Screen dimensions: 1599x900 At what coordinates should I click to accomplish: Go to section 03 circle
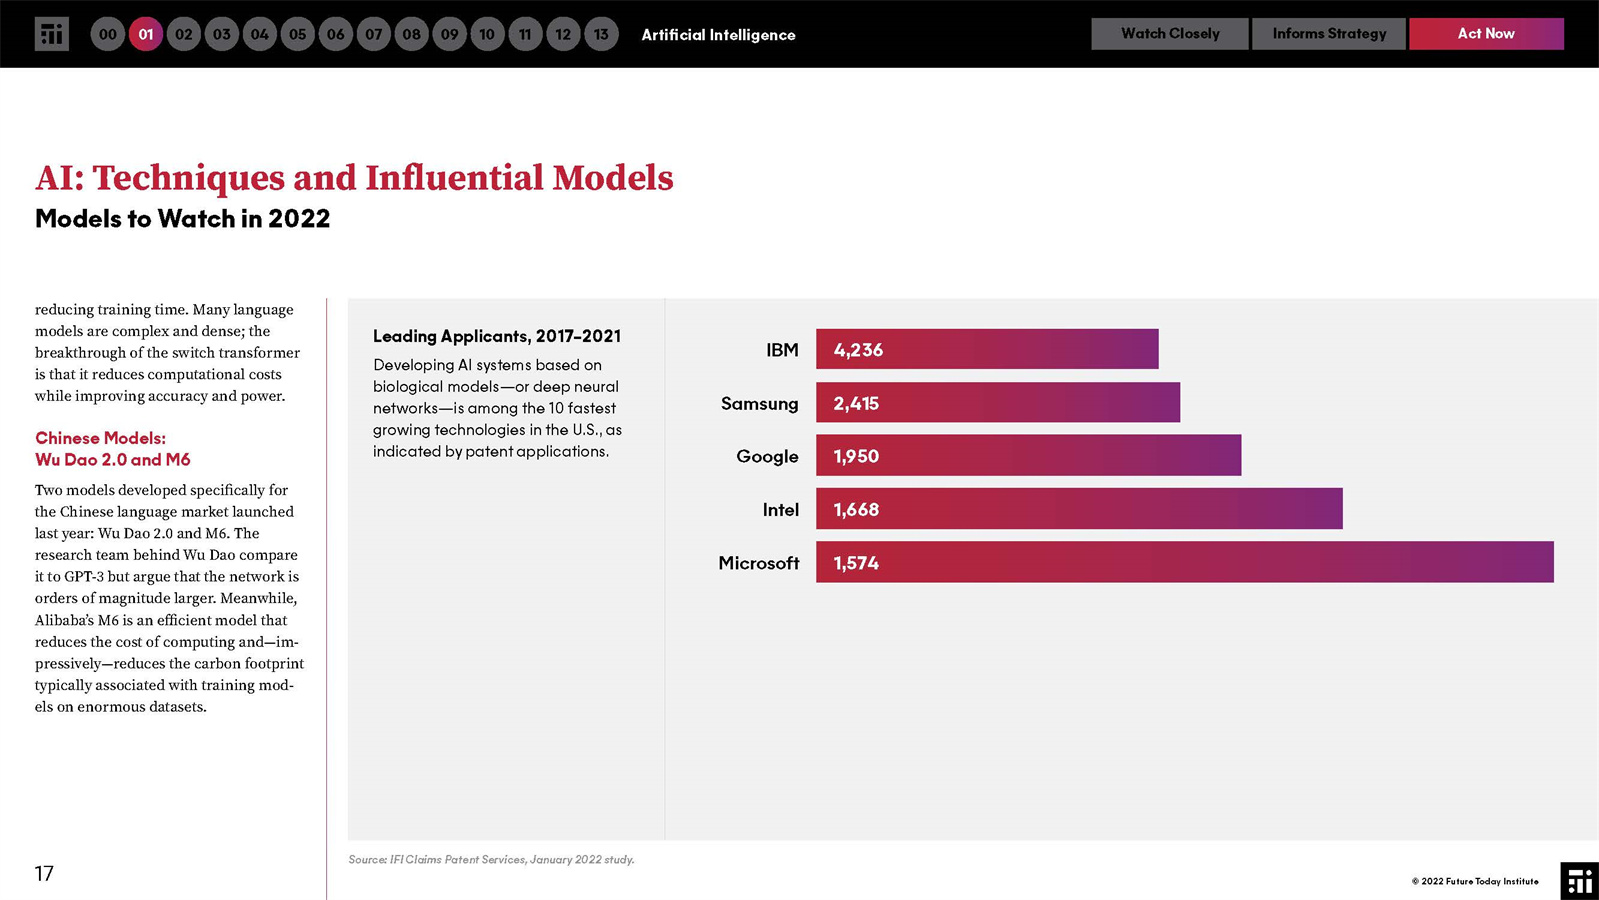coord(222,34)
